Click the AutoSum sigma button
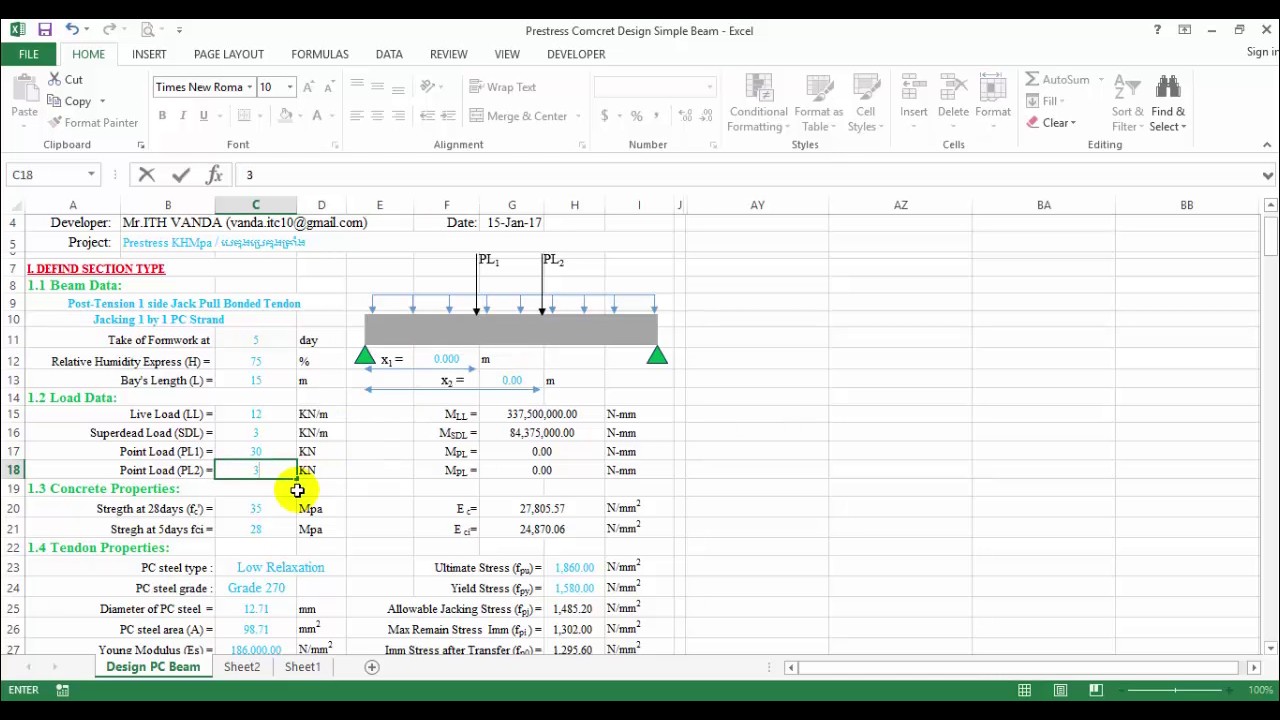Screen dimensions: 1280x720 tap(1058, 79)
